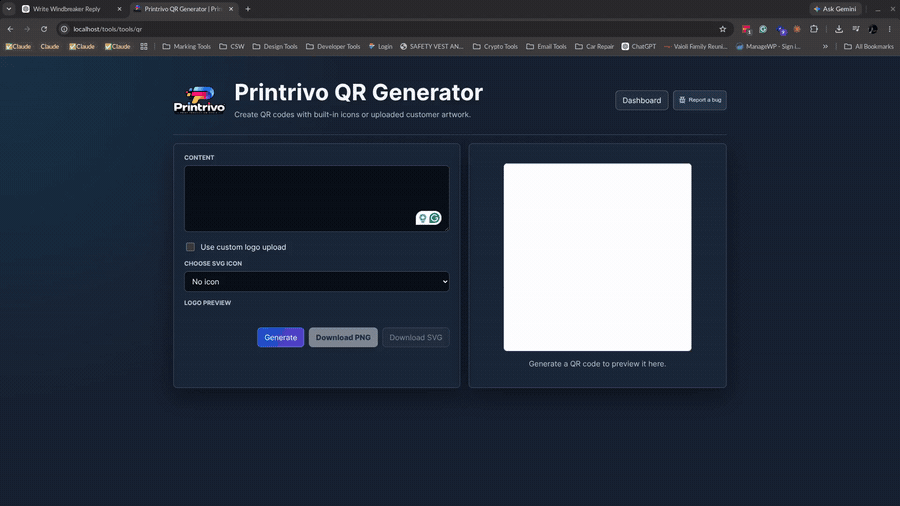
Task: Open the Extensions puzzle icon
Action: 814,29
